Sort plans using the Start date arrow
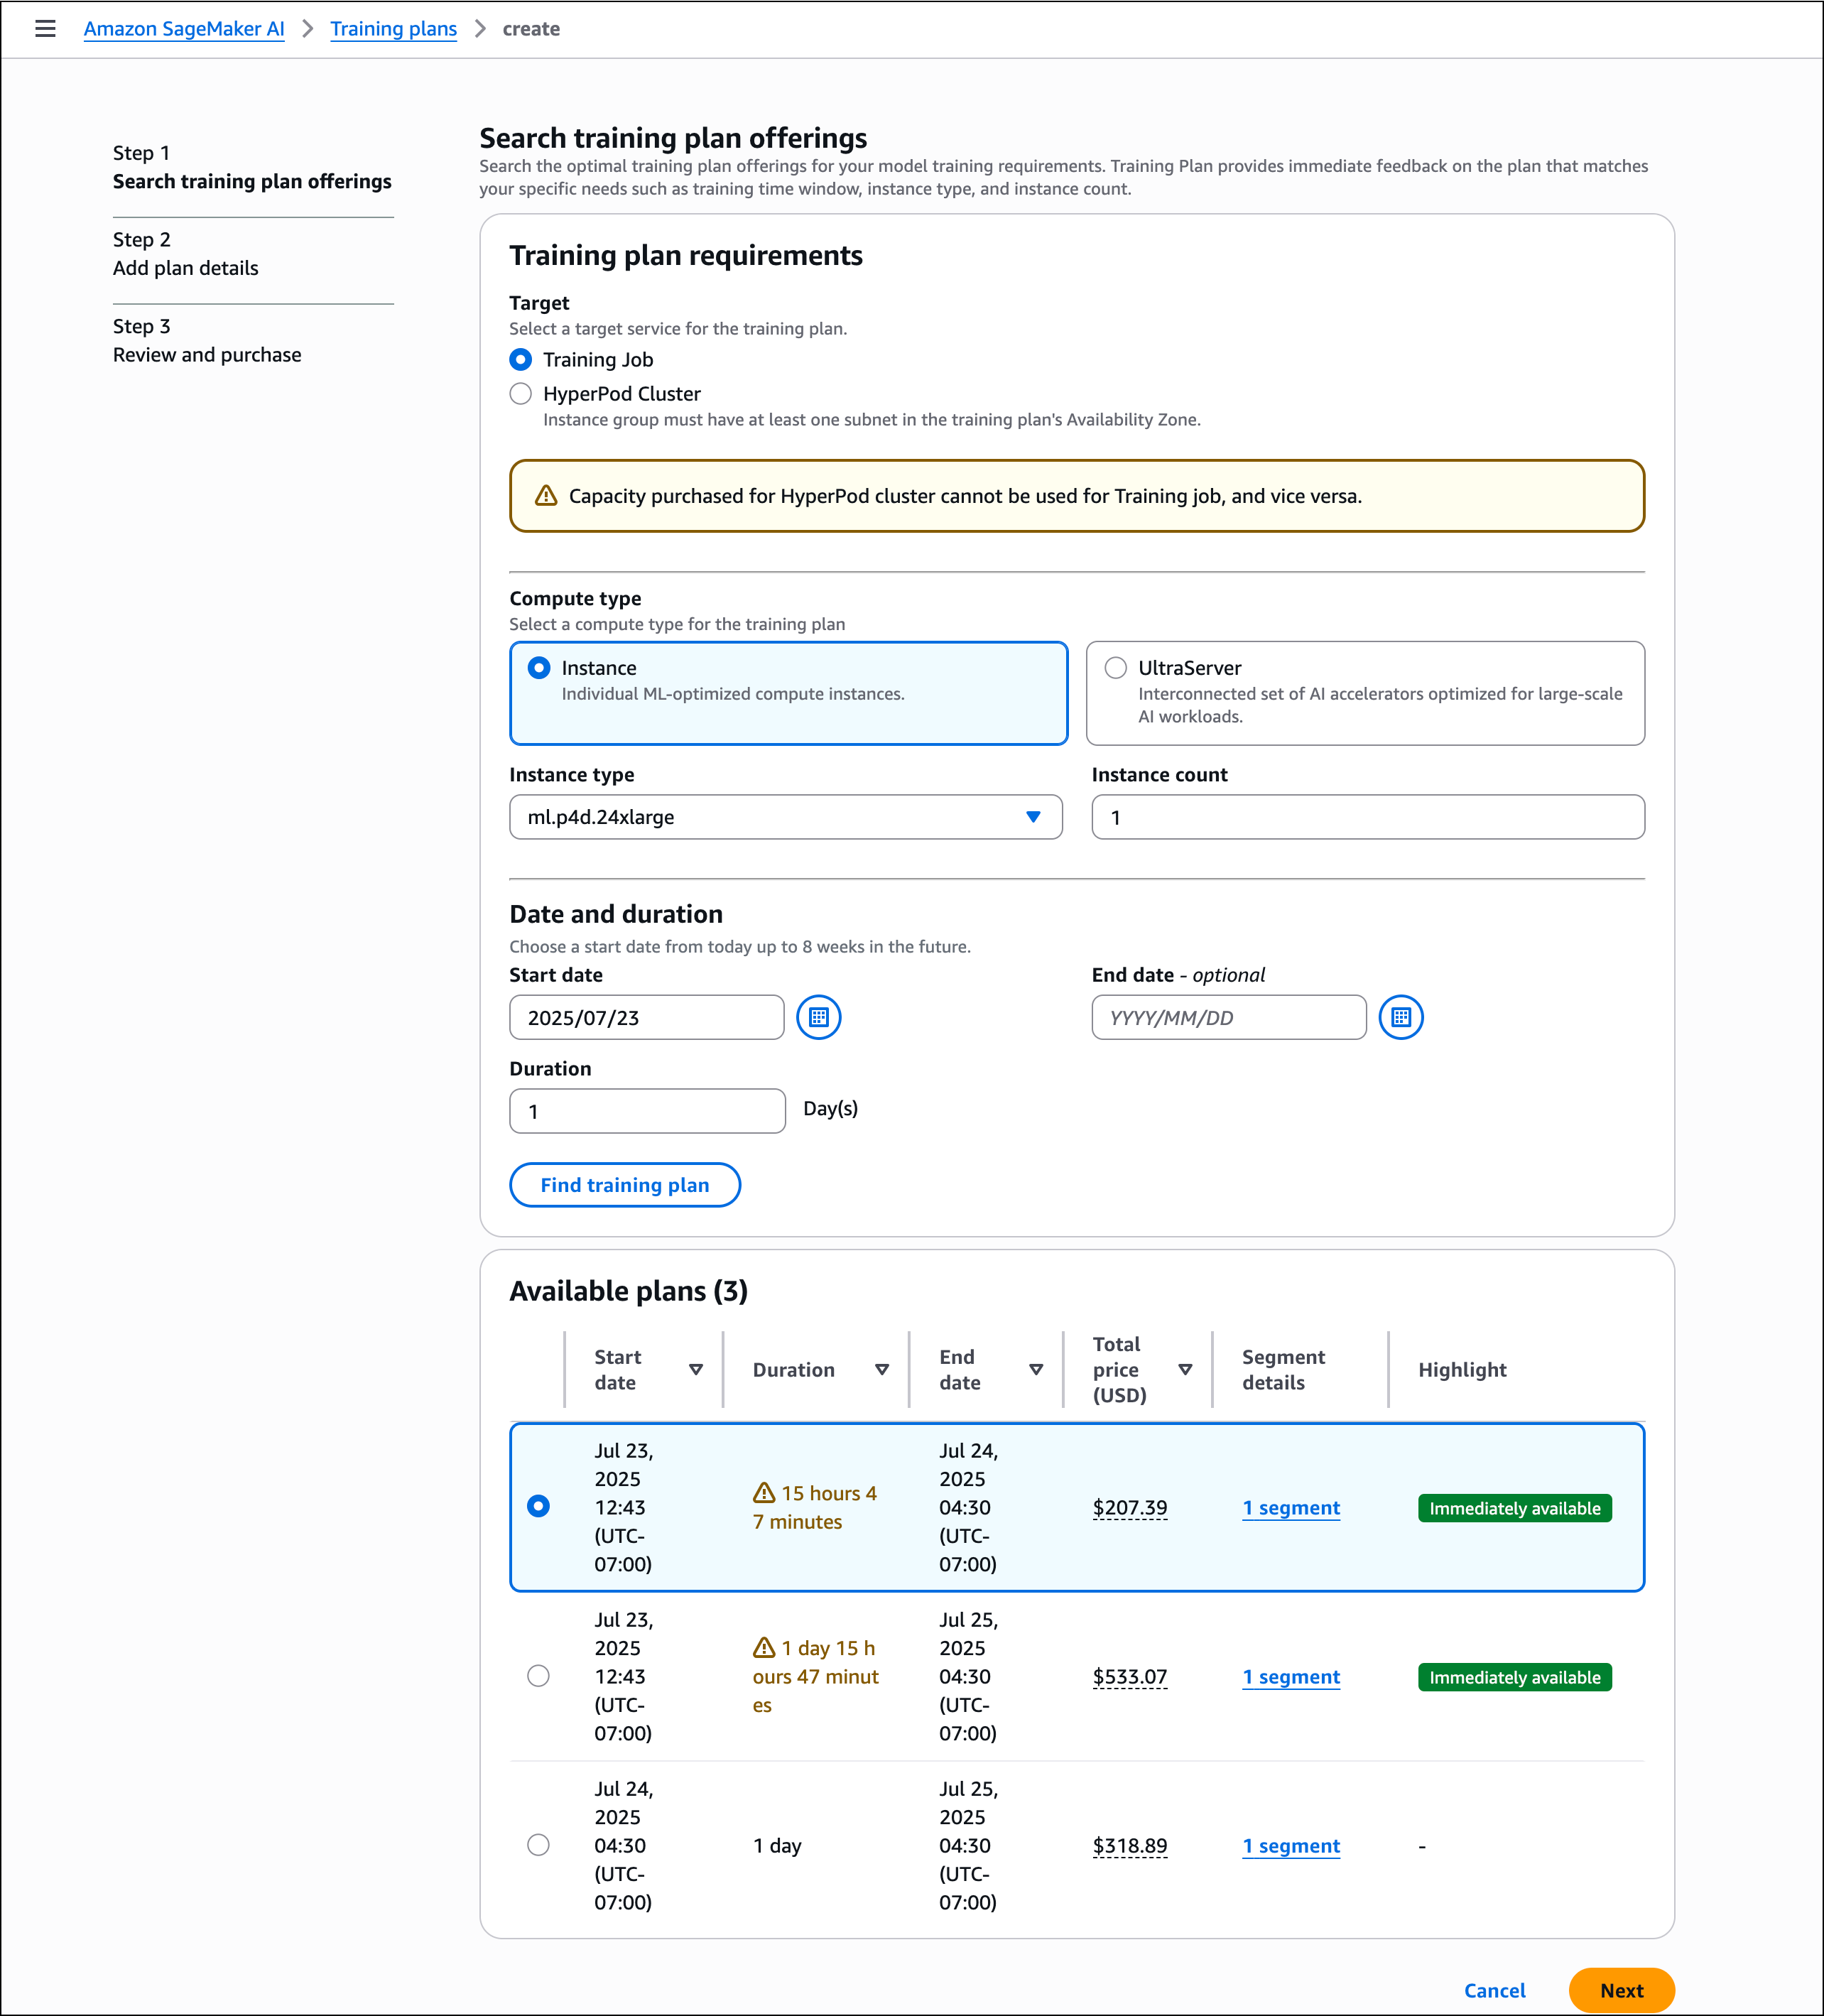Viewport: 1824px width, 2016px height. 697,1370
